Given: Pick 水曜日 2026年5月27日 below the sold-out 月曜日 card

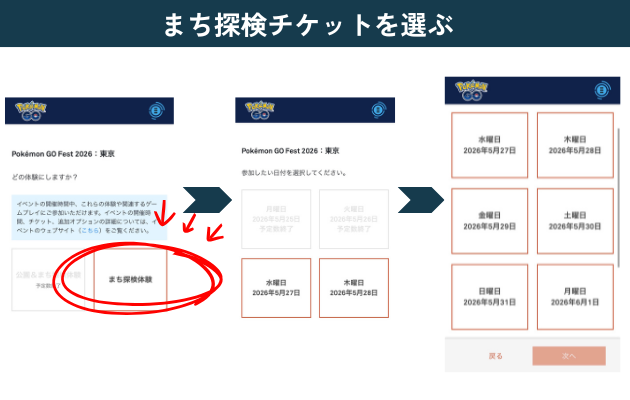Looking at the screenshot, I should [x=276, y=288].
